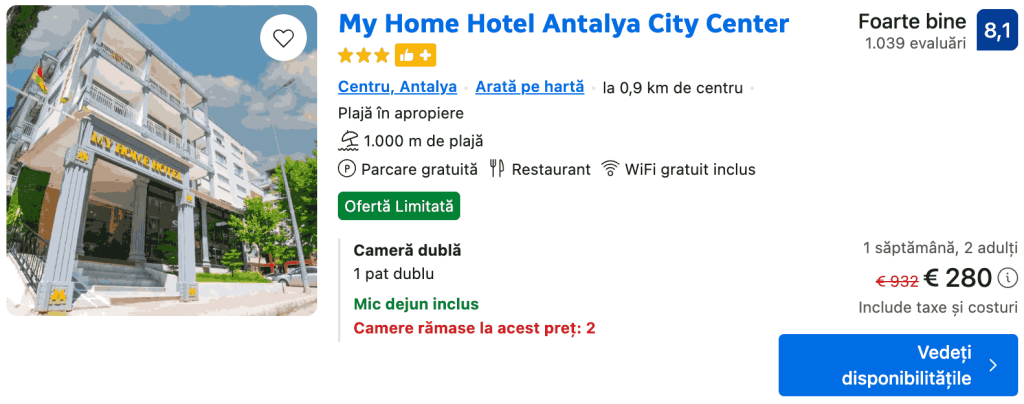
Task: Click the Foarte bine rating label
Action: pos(912,21)
